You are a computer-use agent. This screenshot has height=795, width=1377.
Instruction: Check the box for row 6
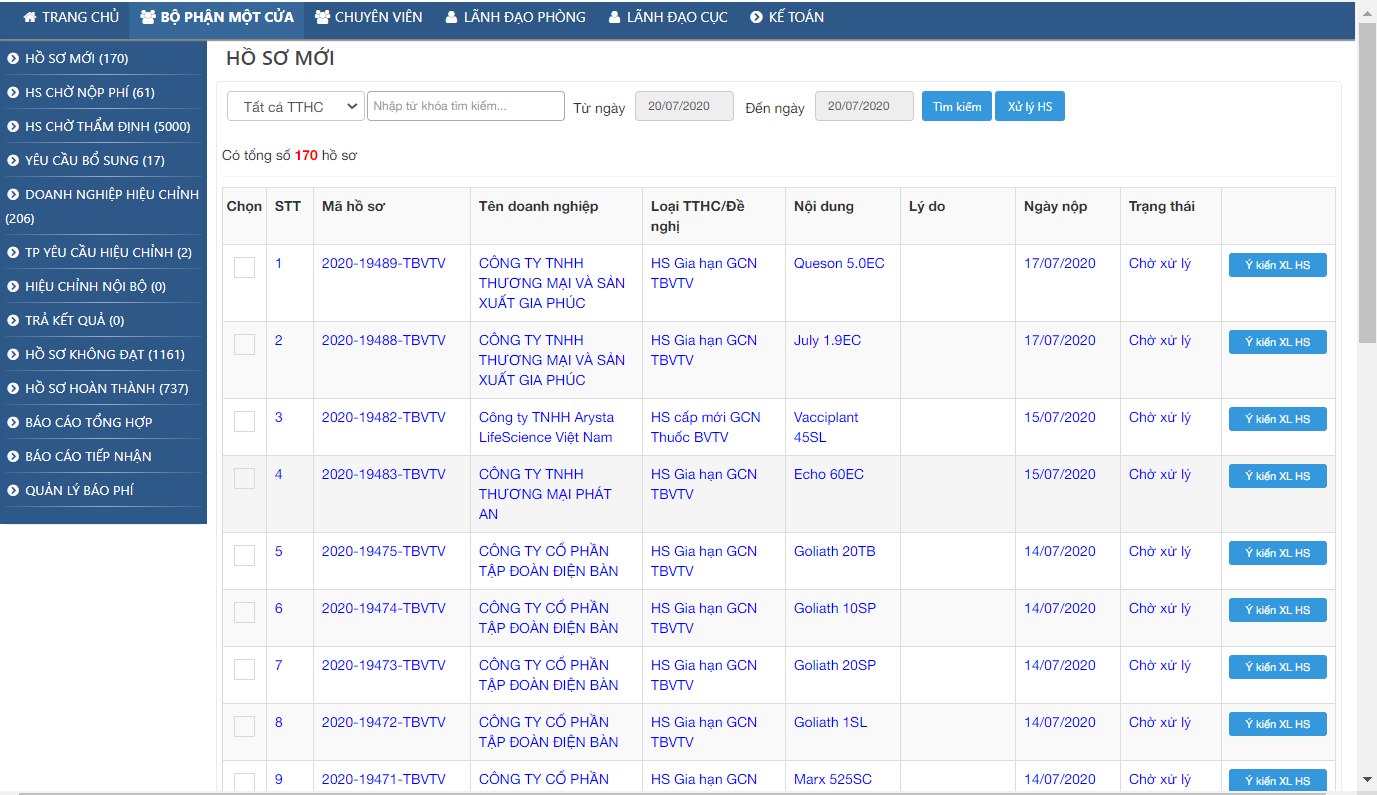point(244,612)
